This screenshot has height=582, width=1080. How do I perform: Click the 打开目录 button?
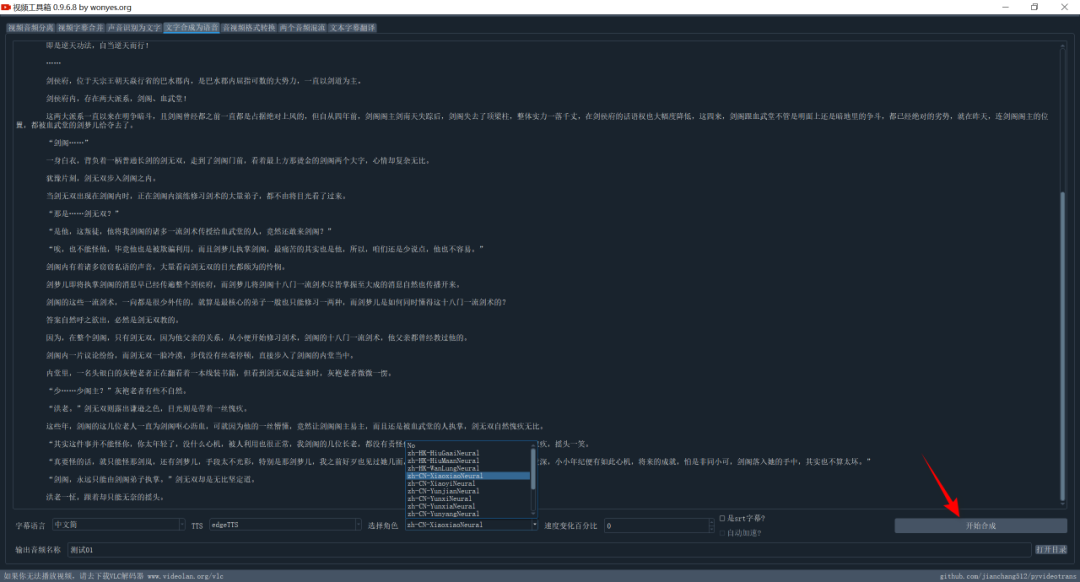1050,550
